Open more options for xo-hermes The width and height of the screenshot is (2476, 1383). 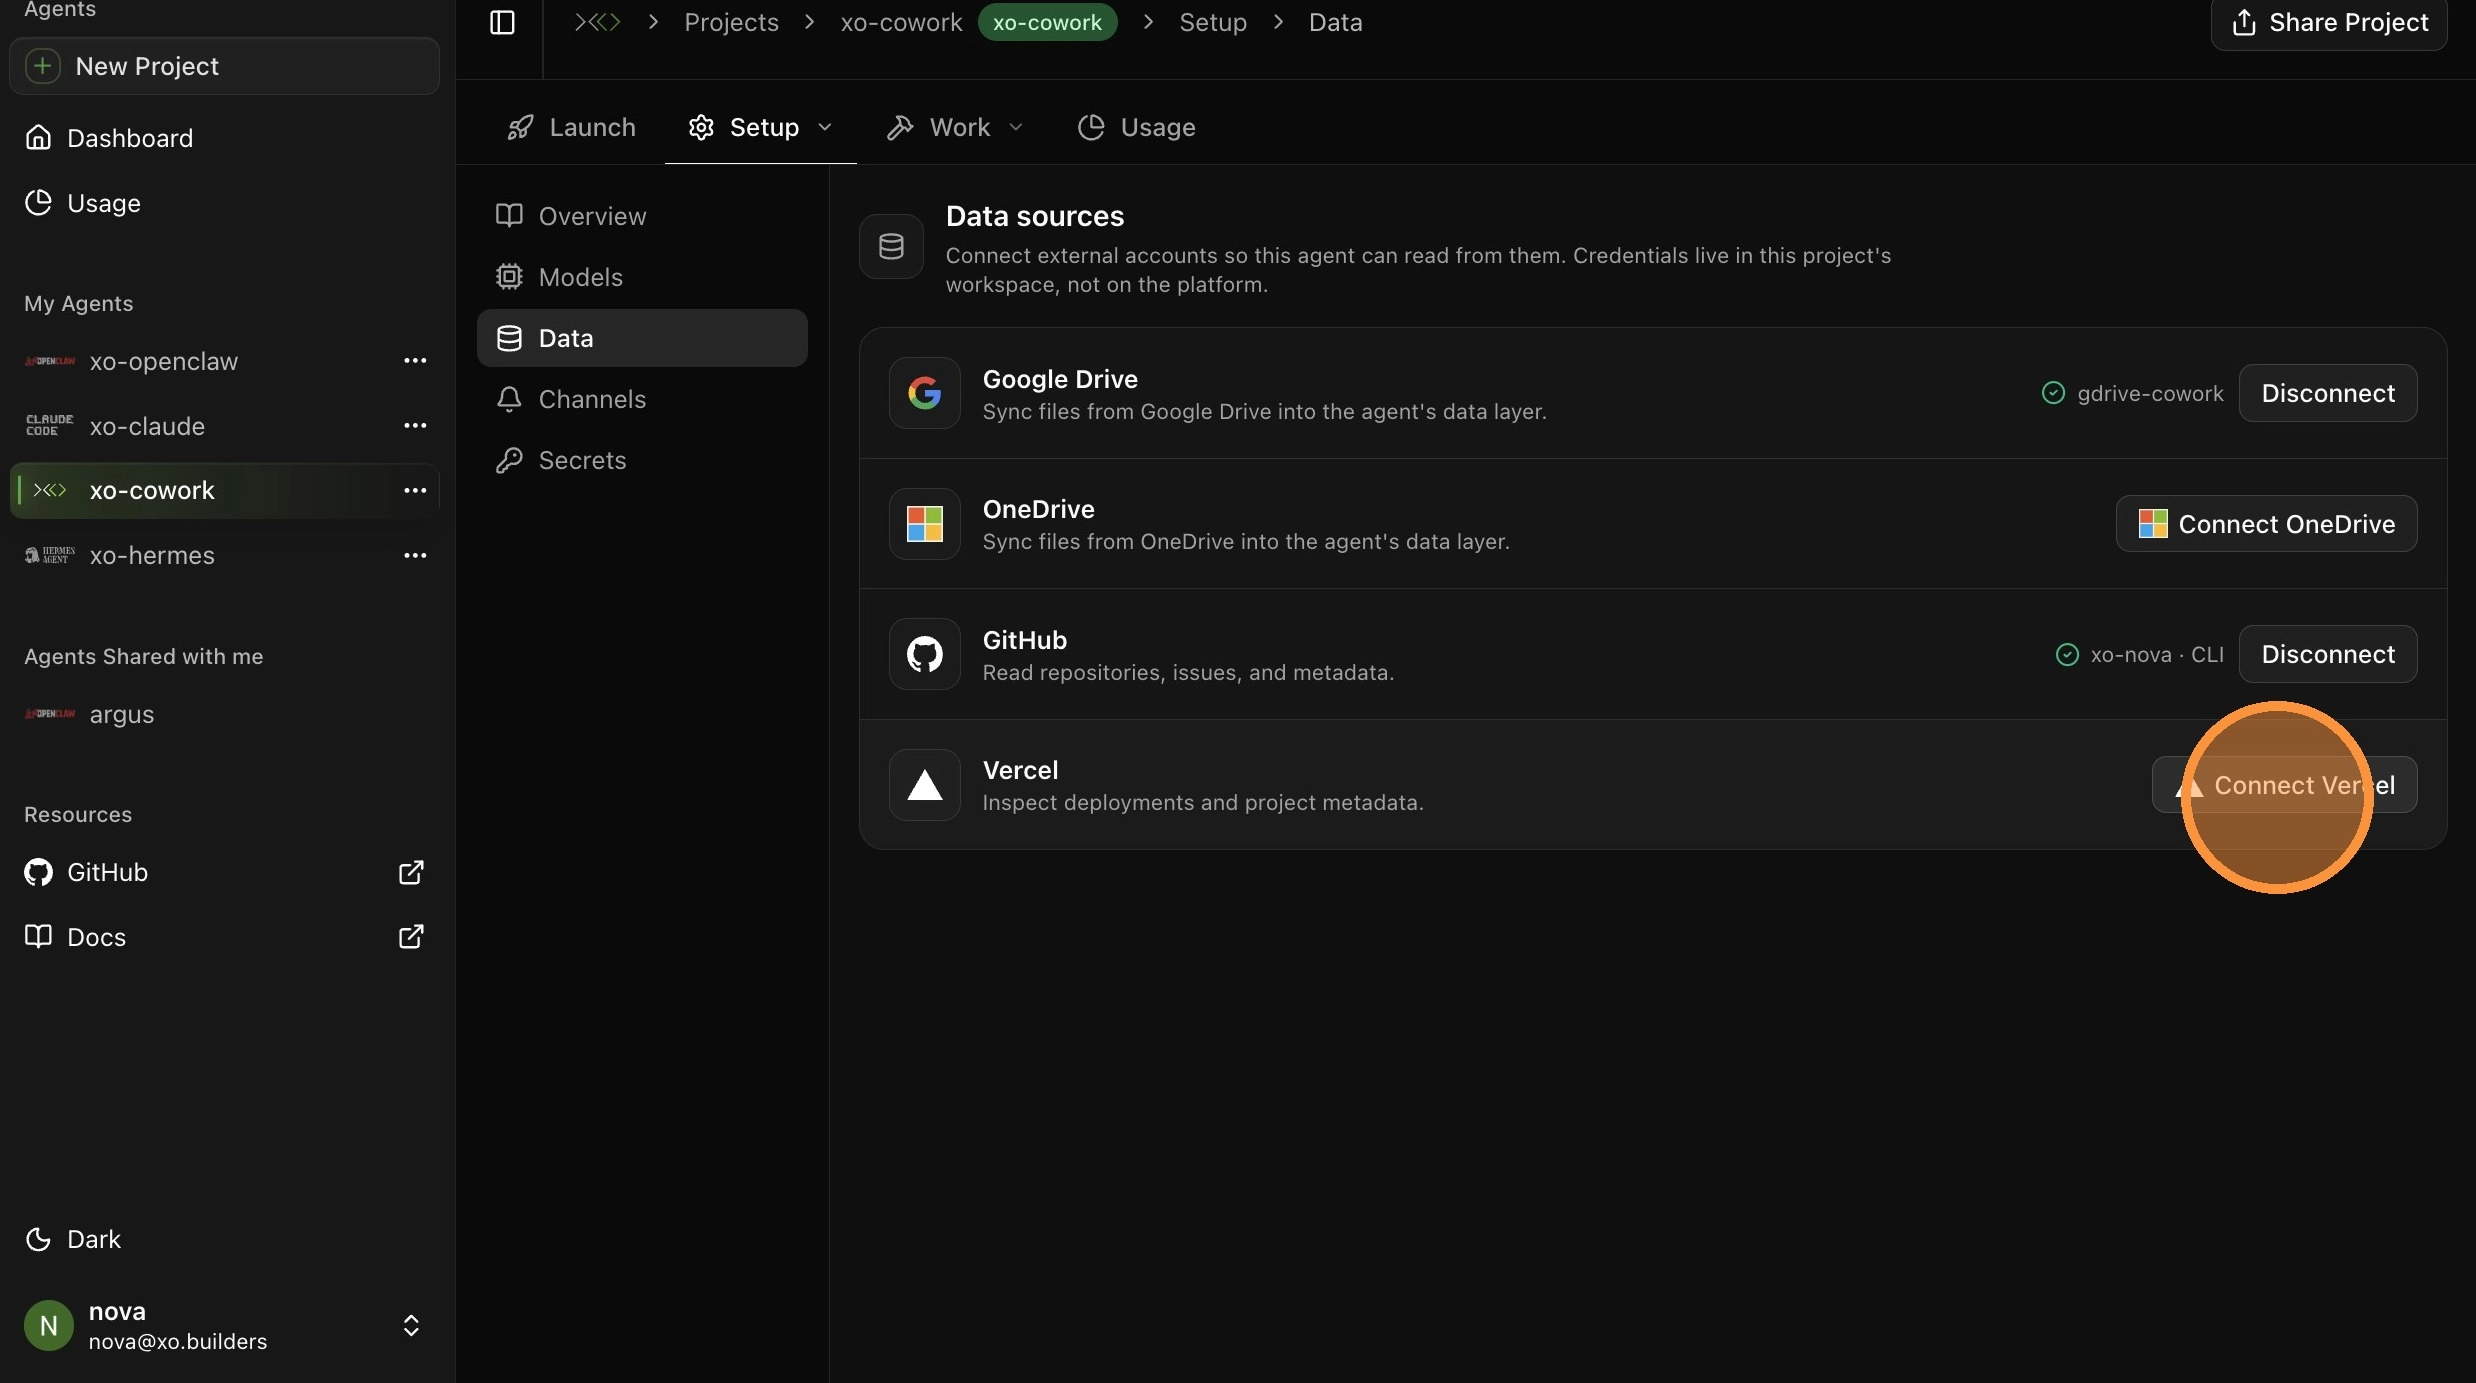[x=415, y=556]
